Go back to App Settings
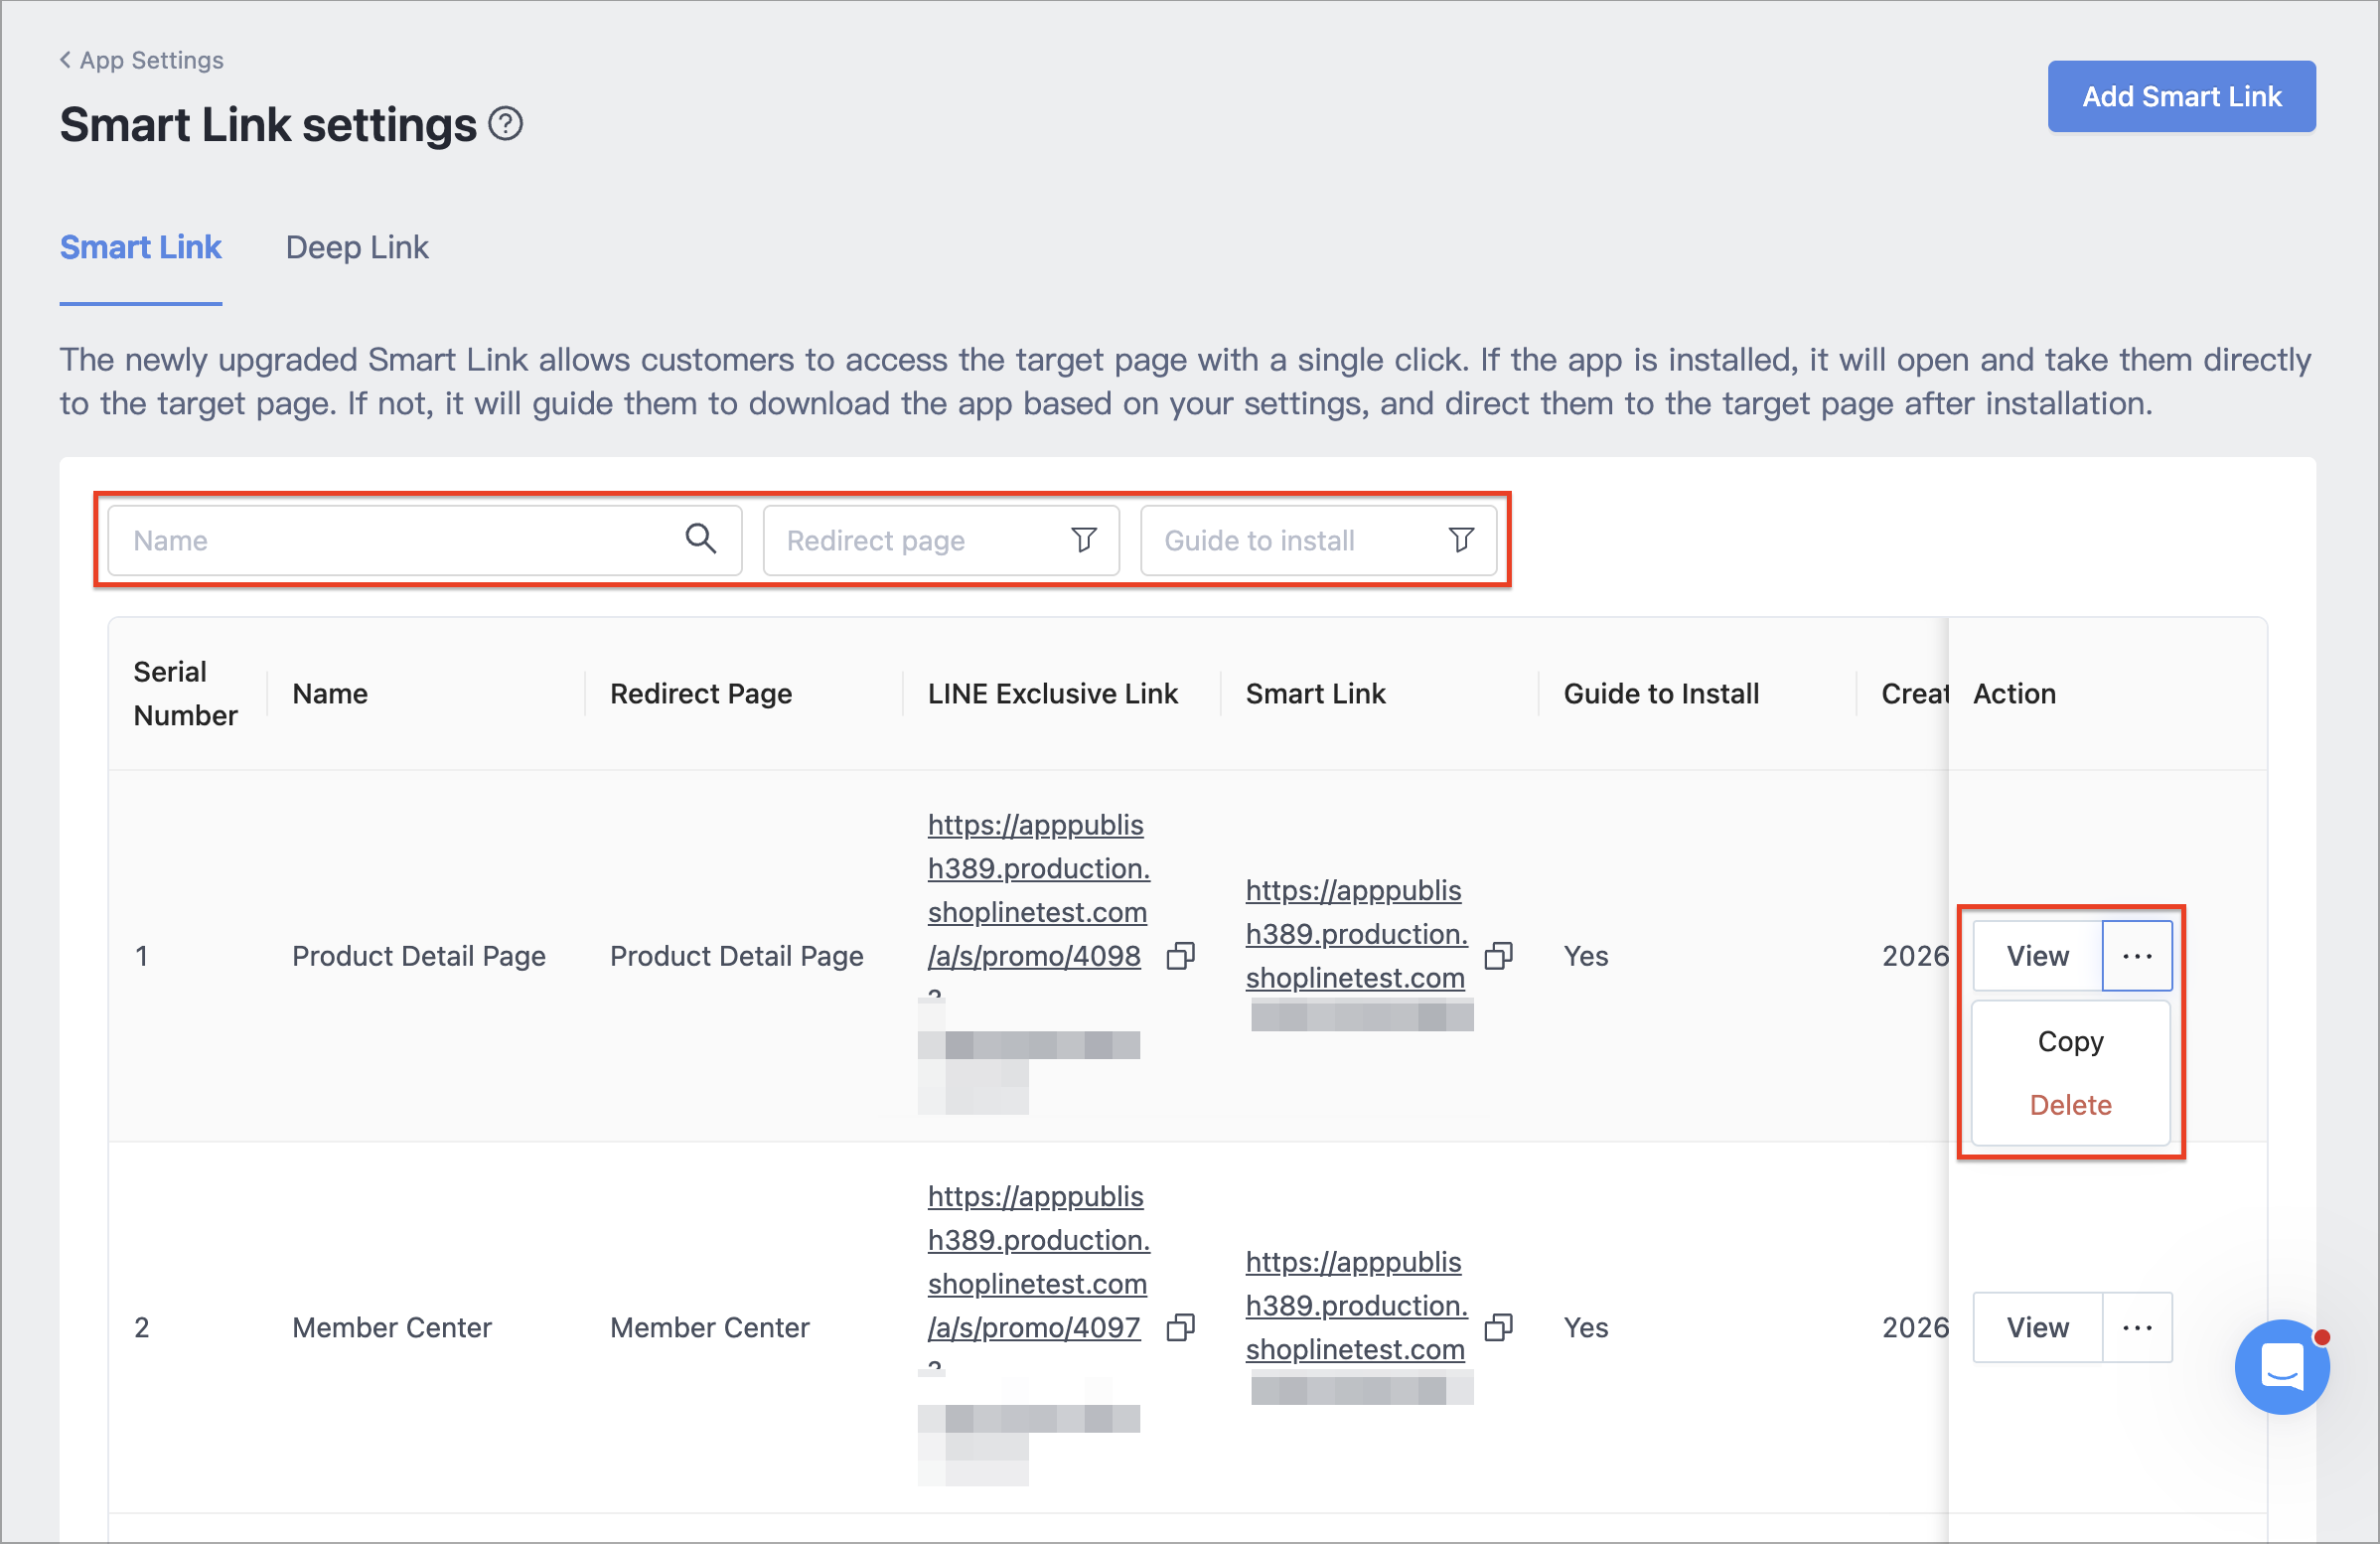The height and width of the screenshot is (1544, 2380). click(141, 60)
